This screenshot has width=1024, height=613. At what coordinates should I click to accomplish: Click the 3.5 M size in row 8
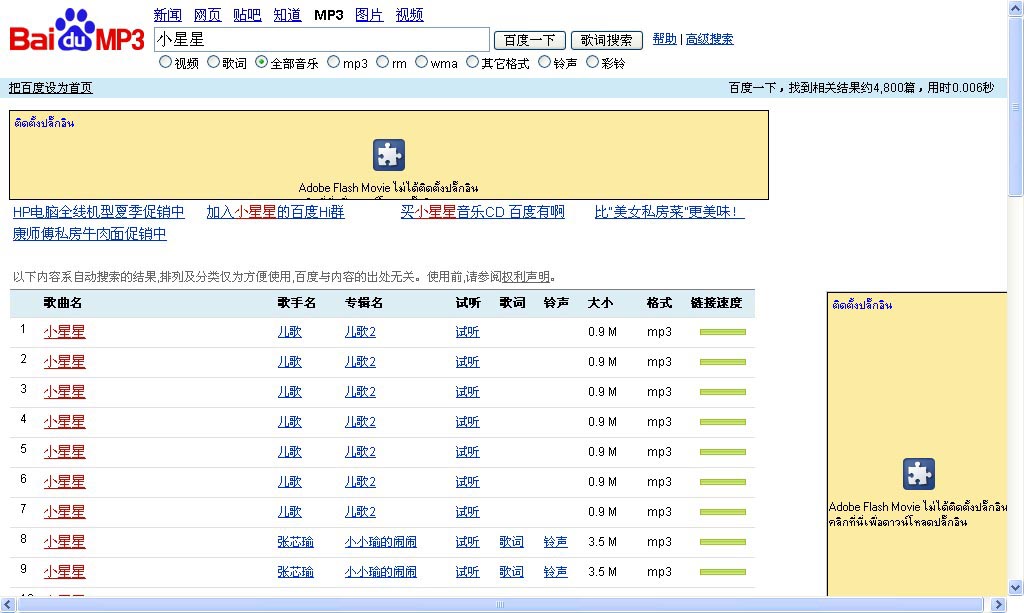[x=602, y=542]
